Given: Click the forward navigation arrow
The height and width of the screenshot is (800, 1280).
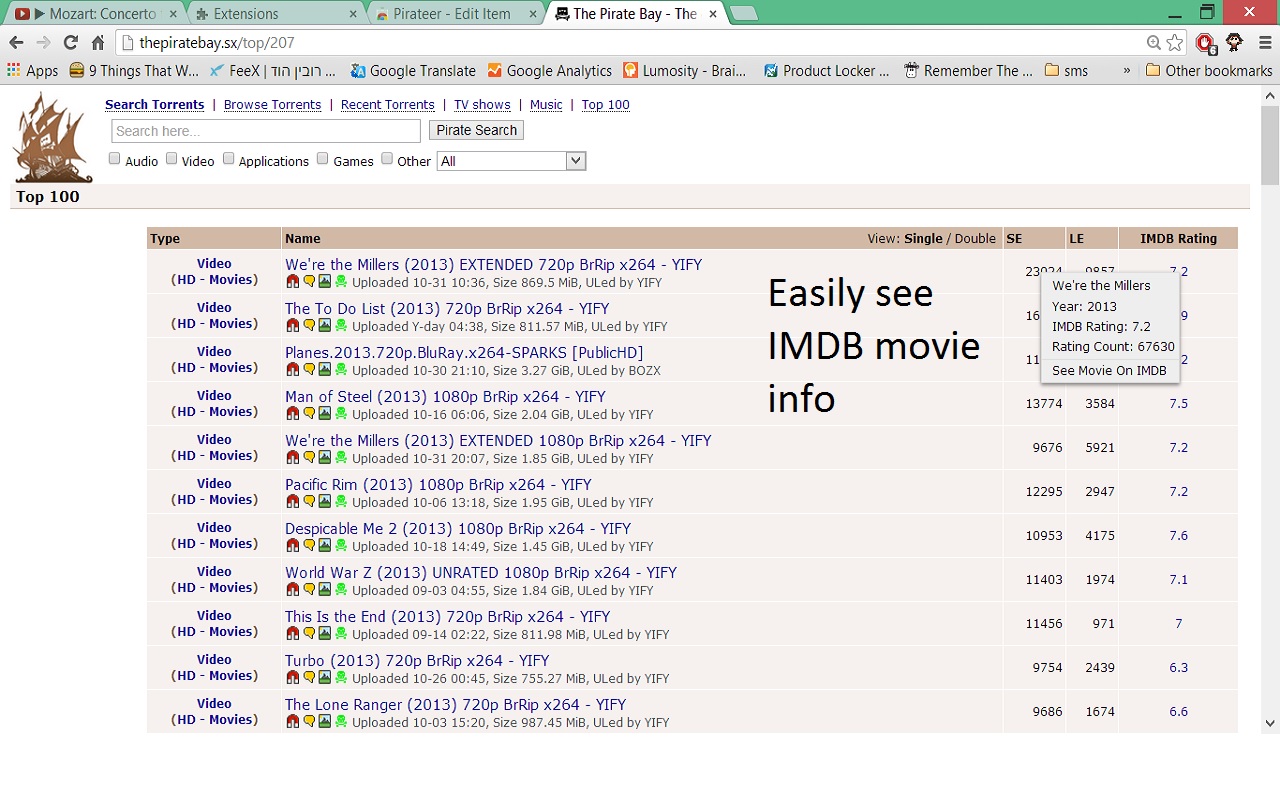Looking at the screenshot, I should pyautogui.click(x=43, y=43).
